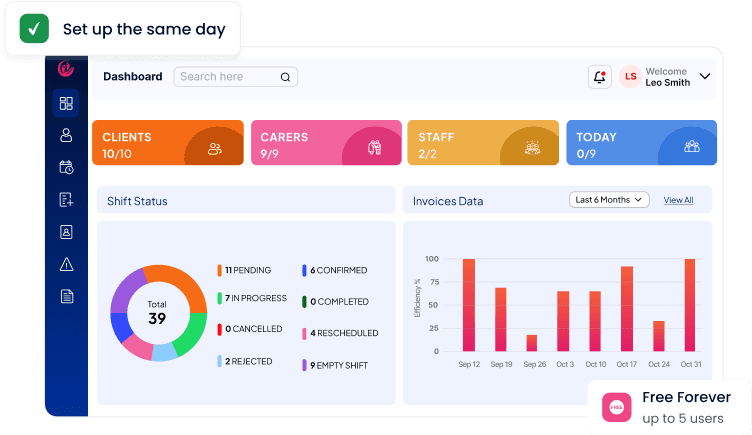Viewport: 752px width, 435px height.
Task: Click the 'Sep 19' axis label
Action: [x=501, y=364]
